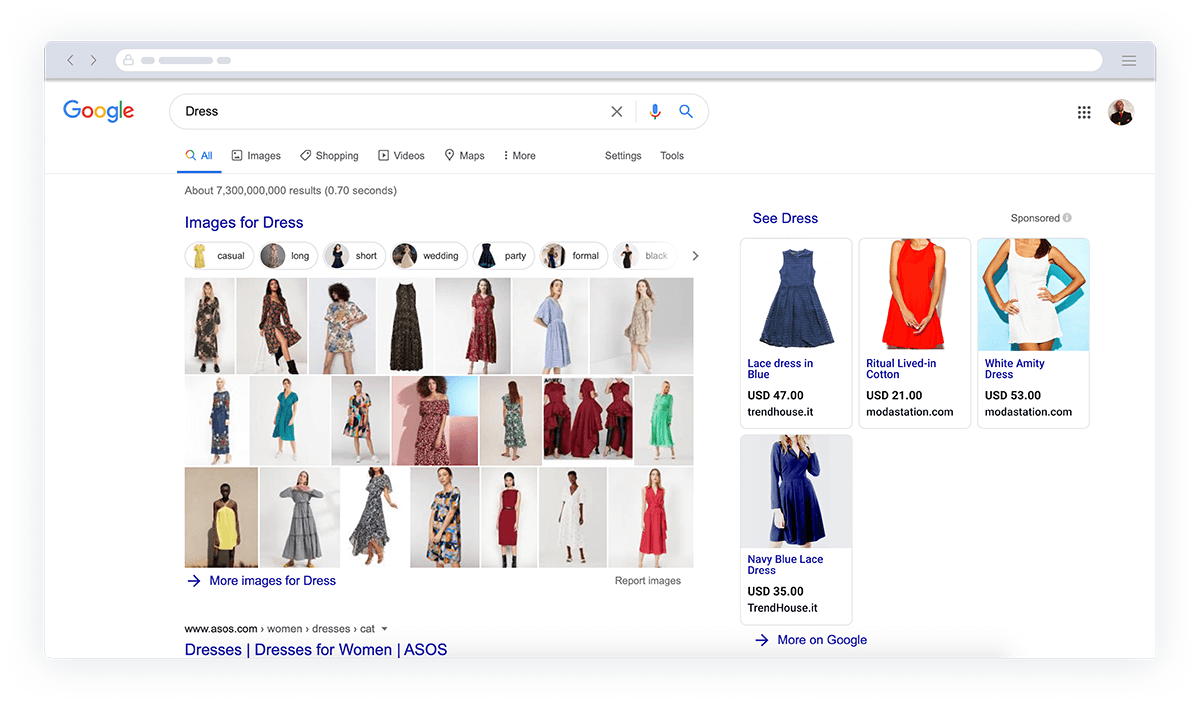The image size is (1200, 705).
Task: Expand the asos.com result dropdown arrow
Action: tap(384, 629)
